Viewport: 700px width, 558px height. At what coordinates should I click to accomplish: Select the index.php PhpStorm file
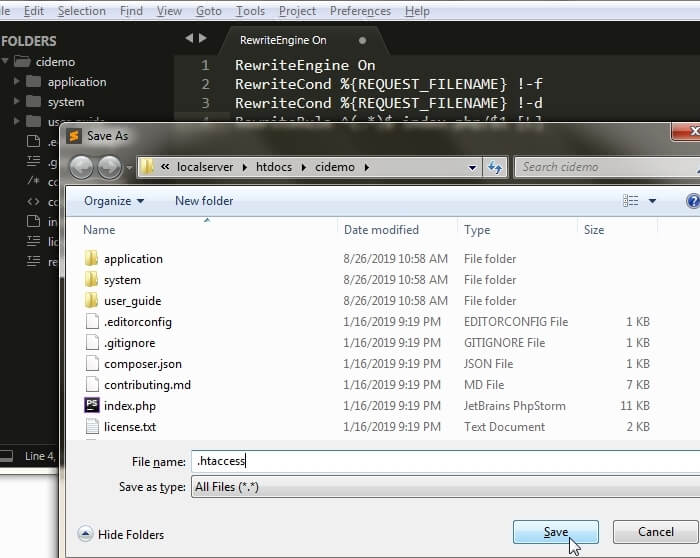tap(129, 406)
